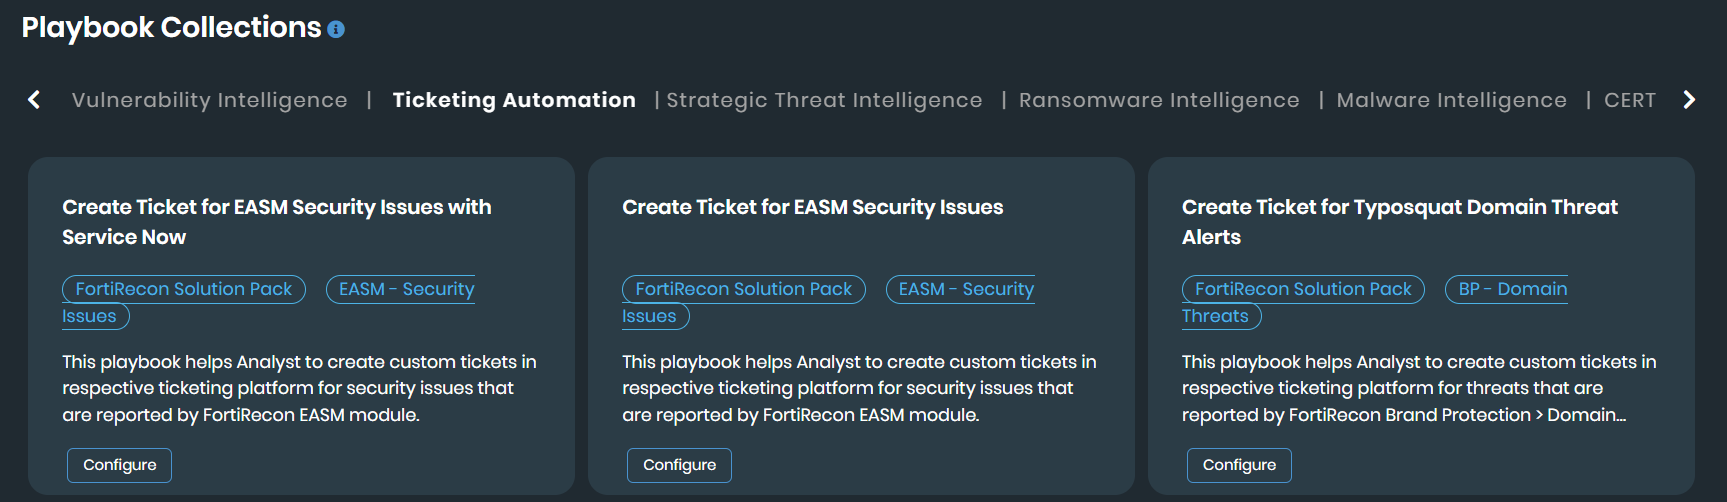Select the Ticketing Automation tab

point(514,100)
